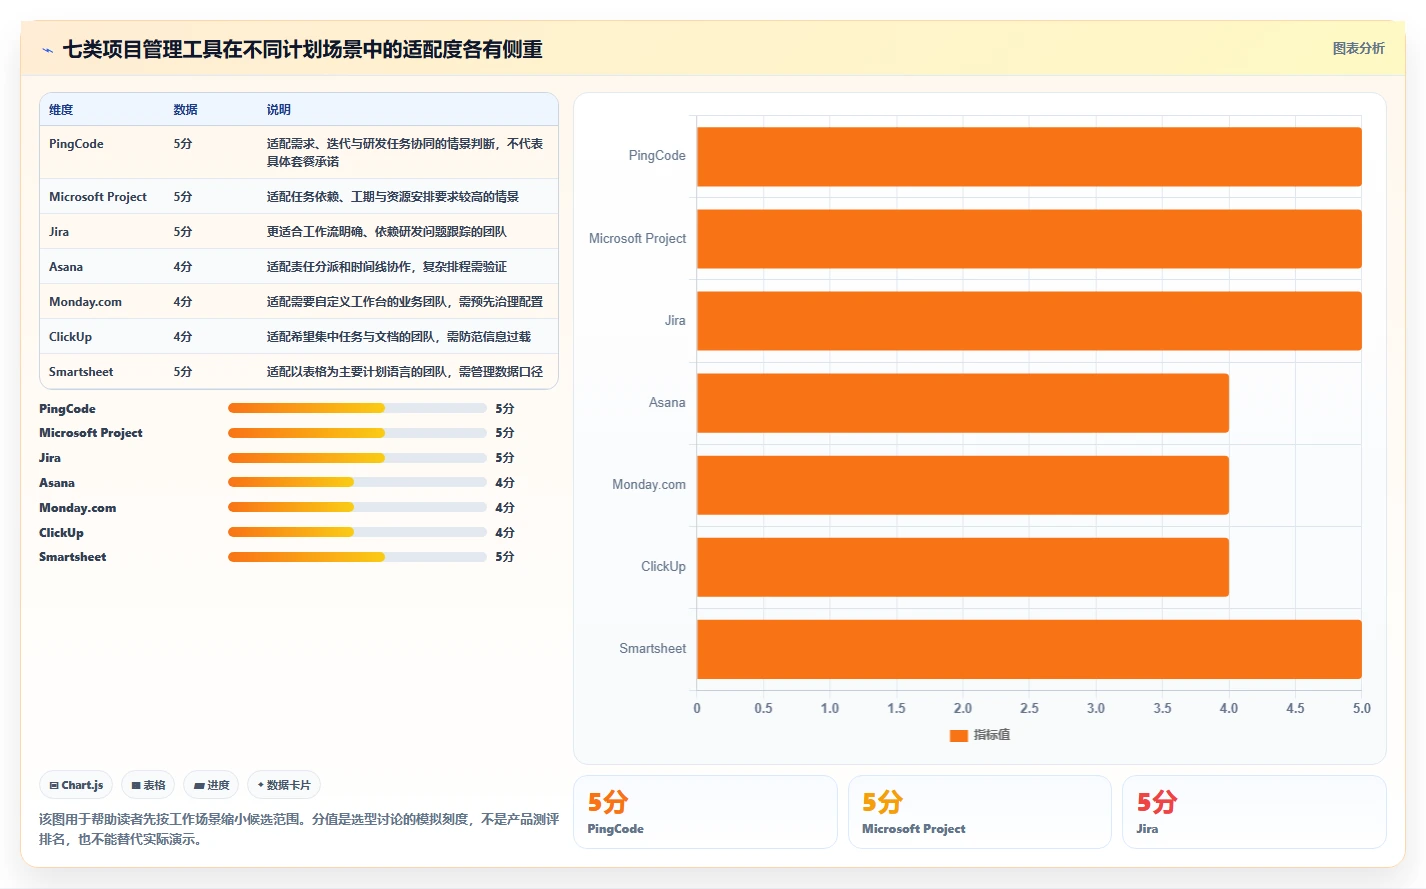This screenshot has width=1426, height=889.
Task: Click the PingCode progress bar
Action: click(x=357, y=408)
